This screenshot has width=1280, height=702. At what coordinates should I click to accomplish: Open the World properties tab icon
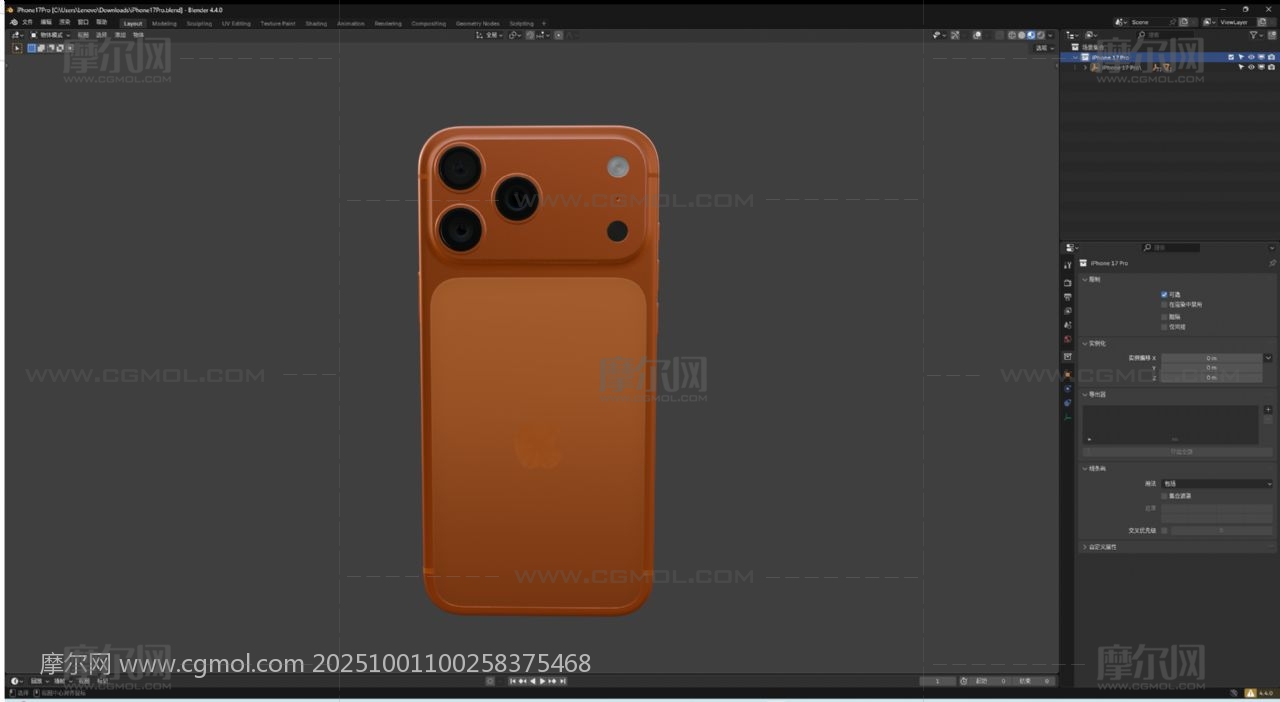(1068, 339)
